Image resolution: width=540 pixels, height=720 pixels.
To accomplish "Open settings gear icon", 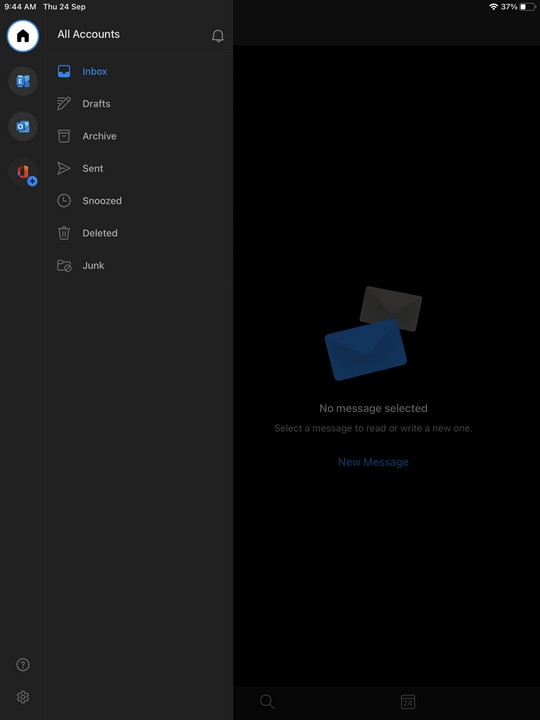I will pos(23,697).
